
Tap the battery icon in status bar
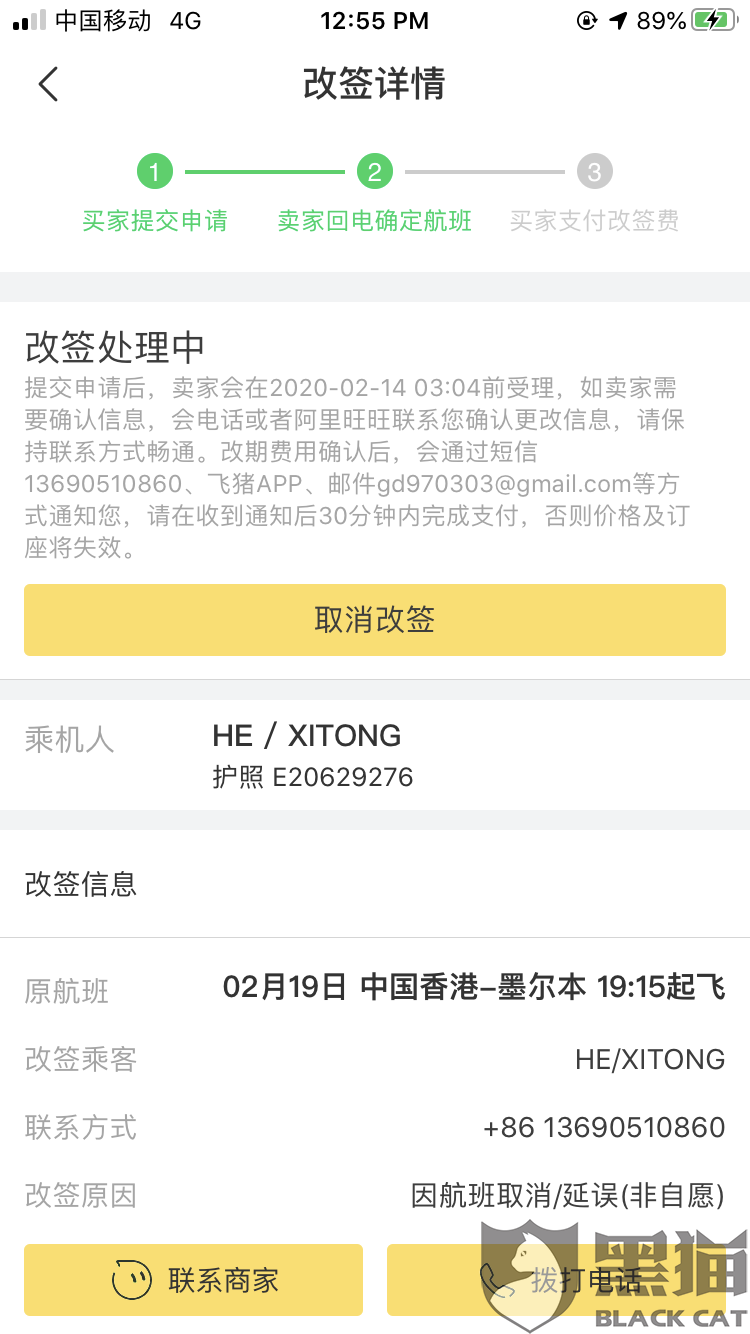click(714, 21)
